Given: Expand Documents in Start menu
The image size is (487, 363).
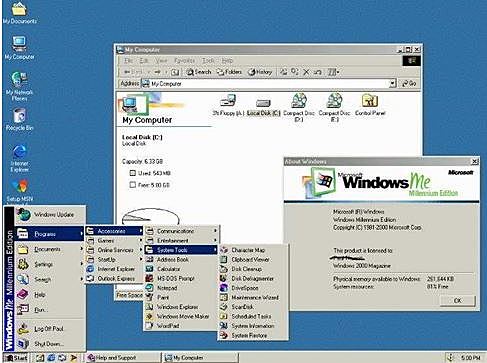Looking at the screenshot, I should tap(49, 249).
